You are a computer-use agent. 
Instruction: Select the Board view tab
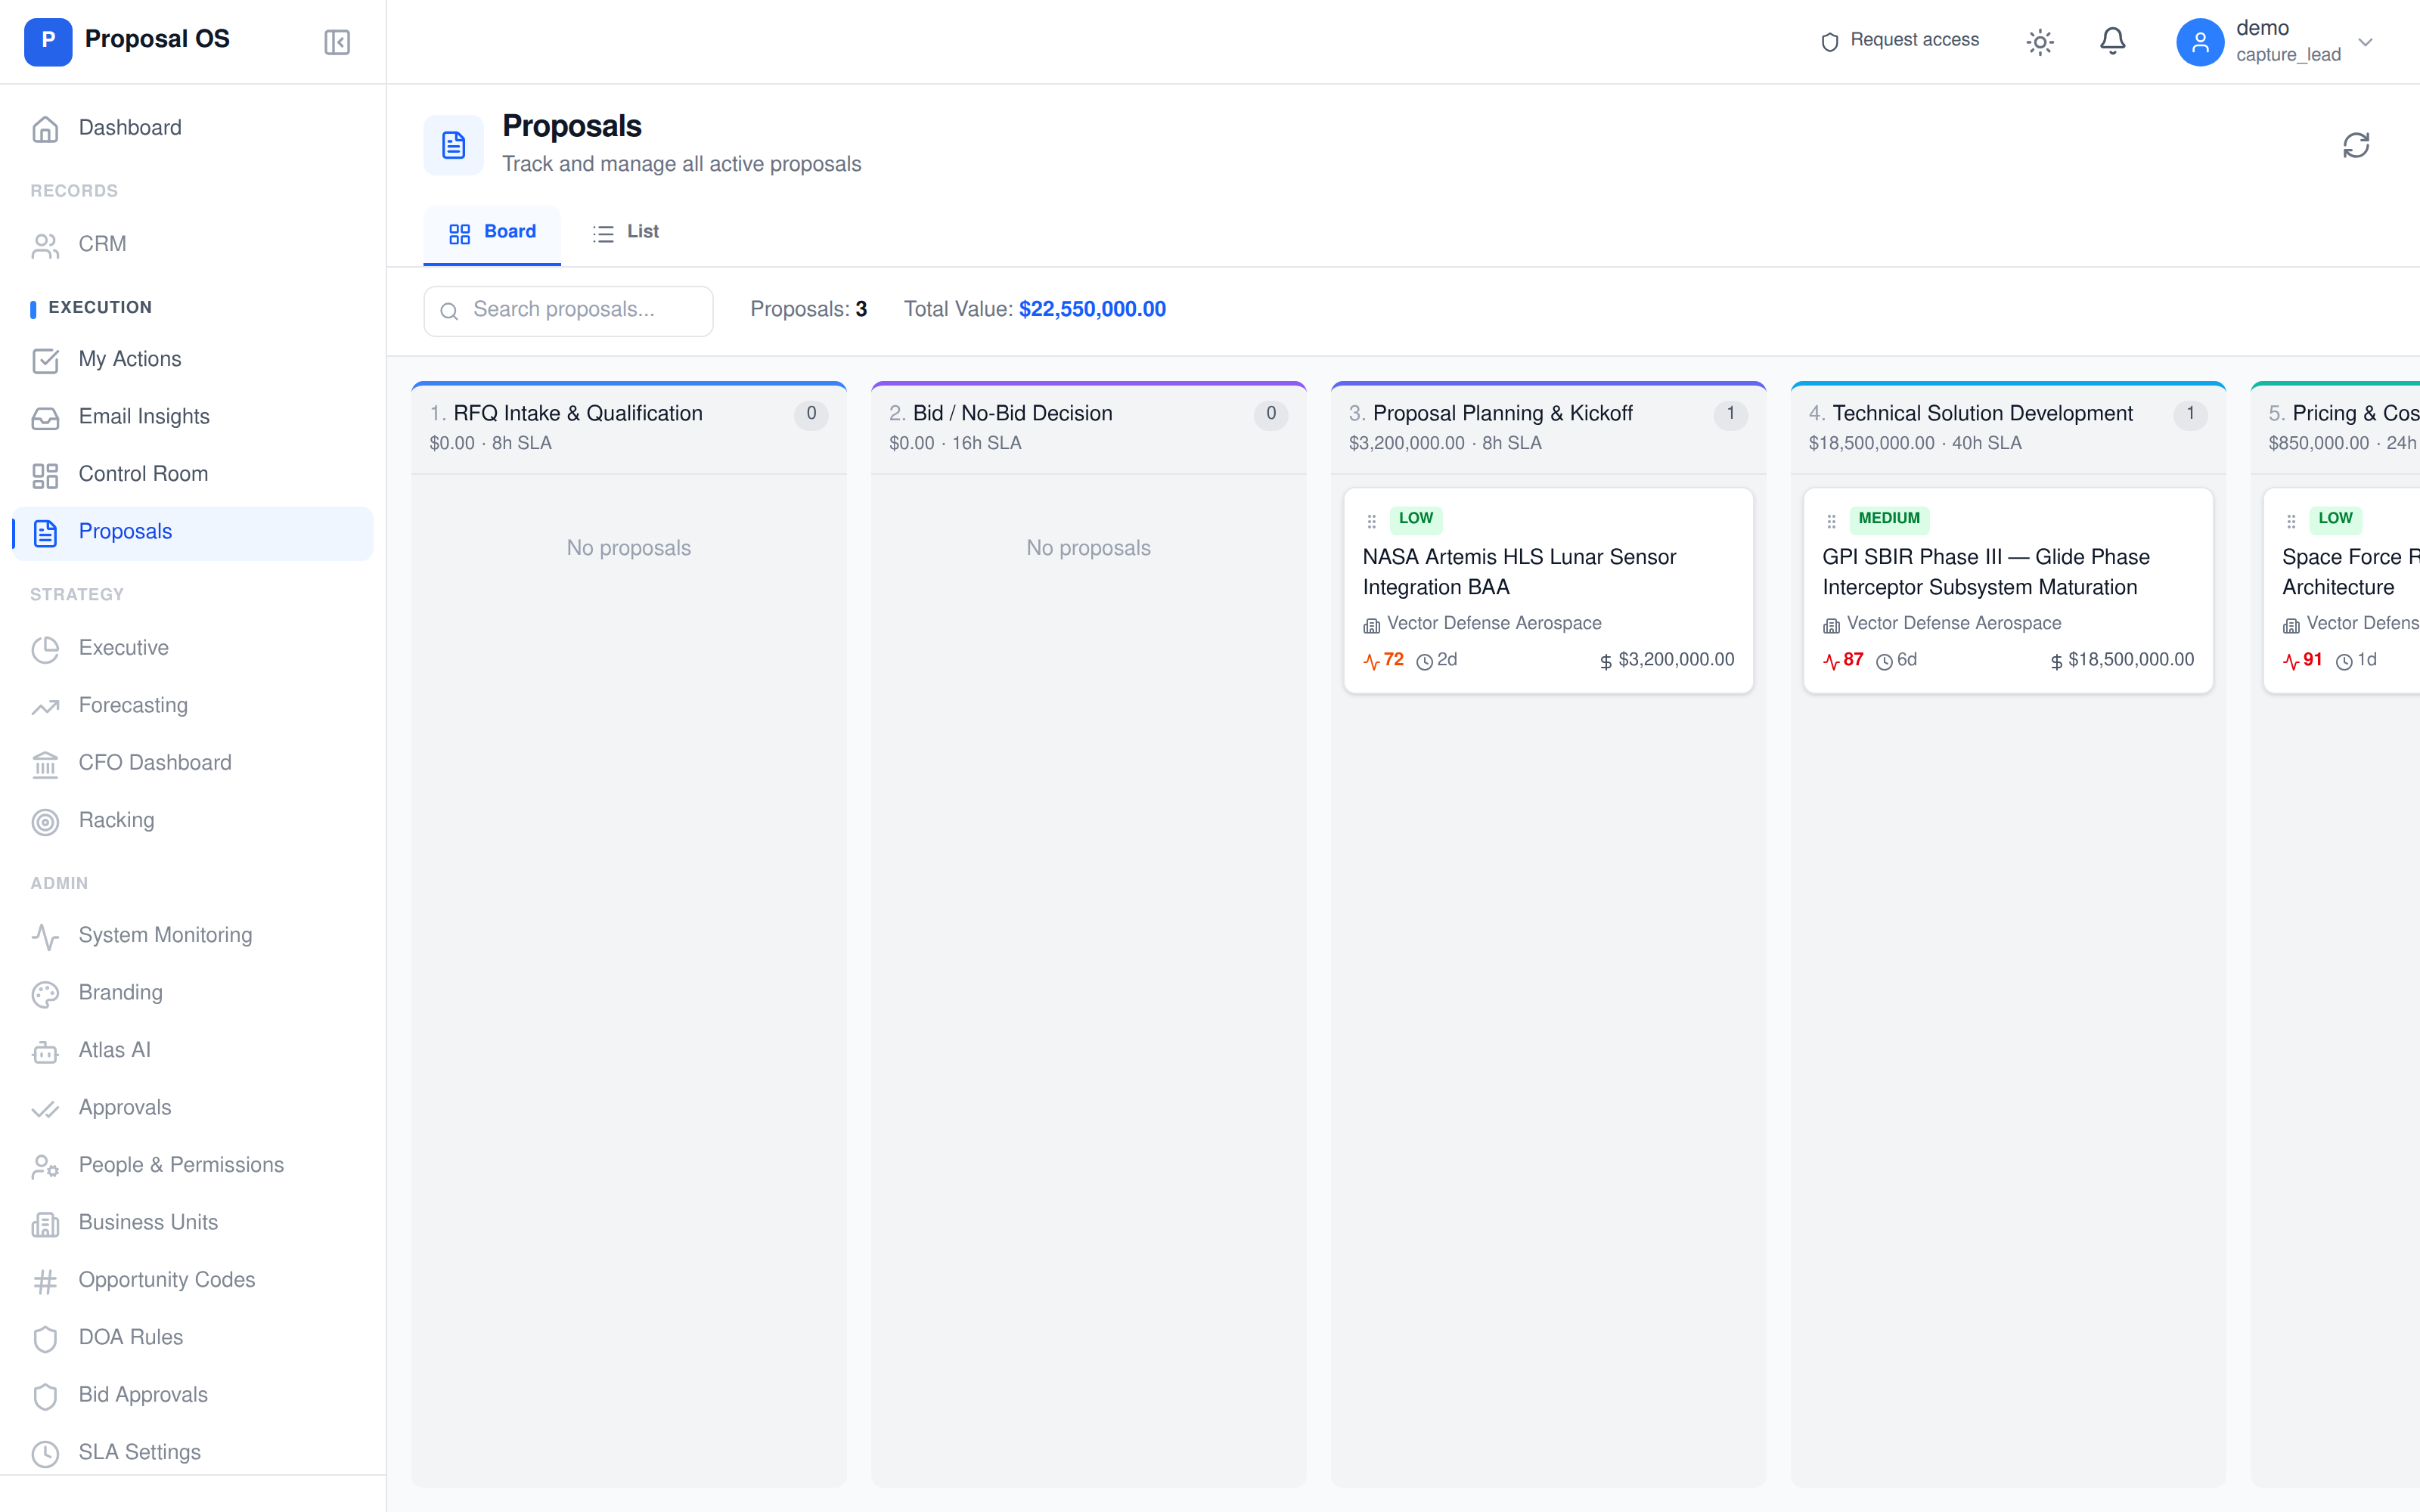click(x=492, y=232)
